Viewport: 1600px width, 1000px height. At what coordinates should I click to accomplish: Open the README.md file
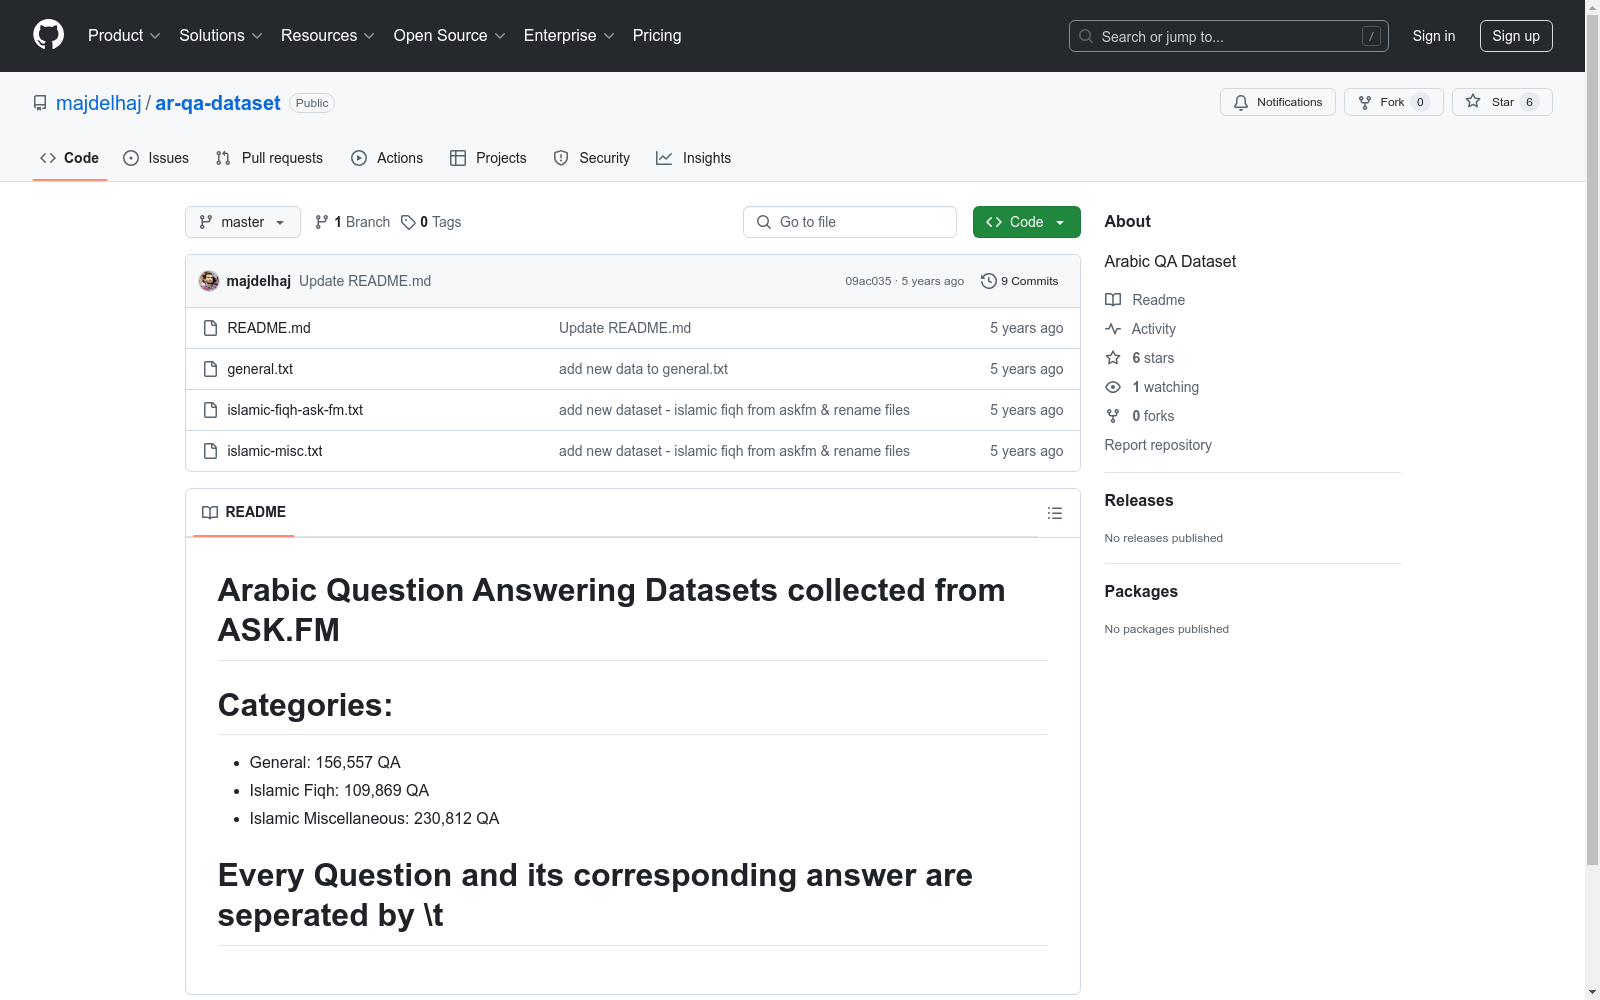pos(269,328)
